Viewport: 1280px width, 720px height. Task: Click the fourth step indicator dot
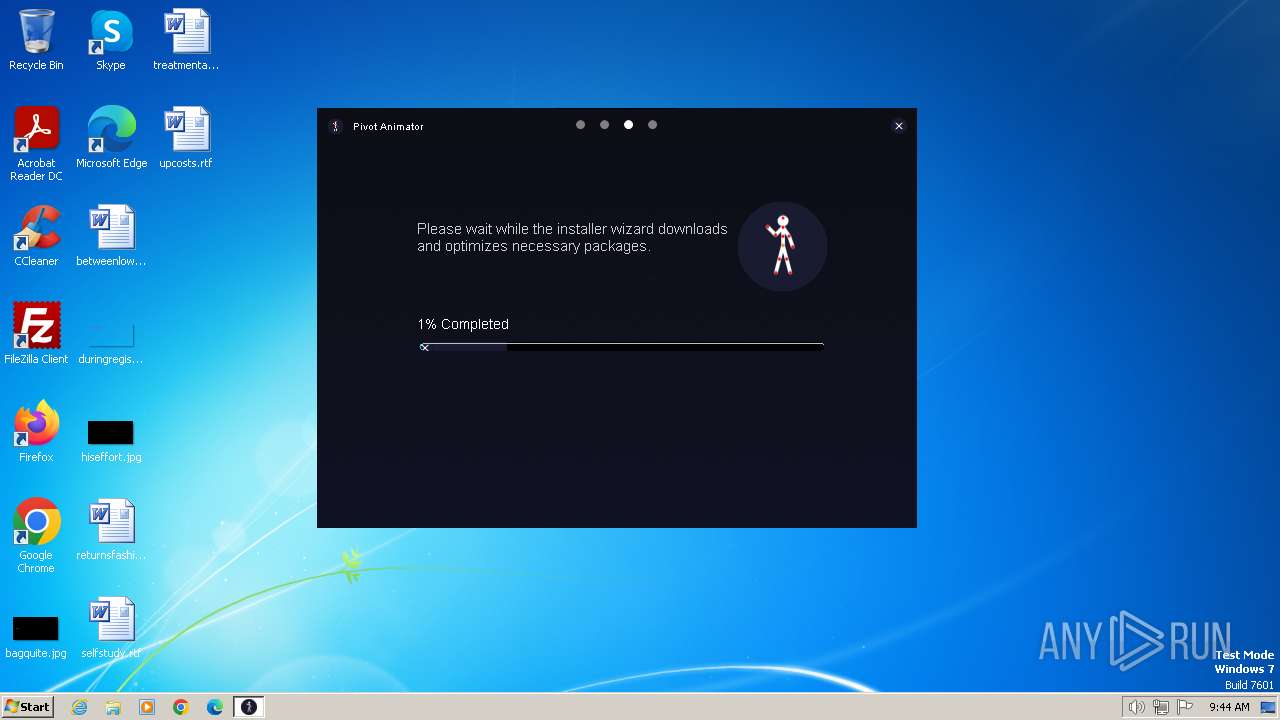(x=652, y=125)
